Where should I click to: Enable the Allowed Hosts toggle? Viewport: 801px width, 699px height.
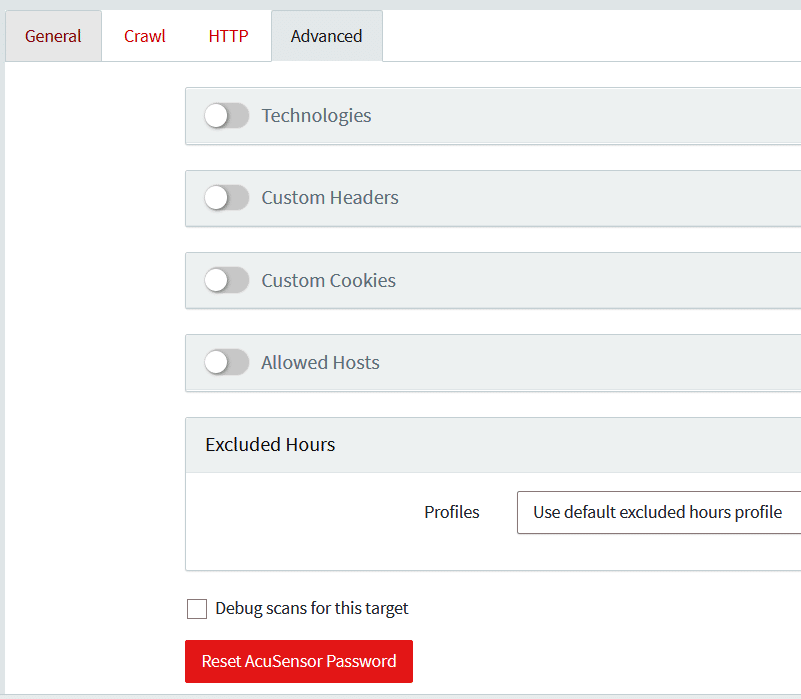click(x=226, y=363)
